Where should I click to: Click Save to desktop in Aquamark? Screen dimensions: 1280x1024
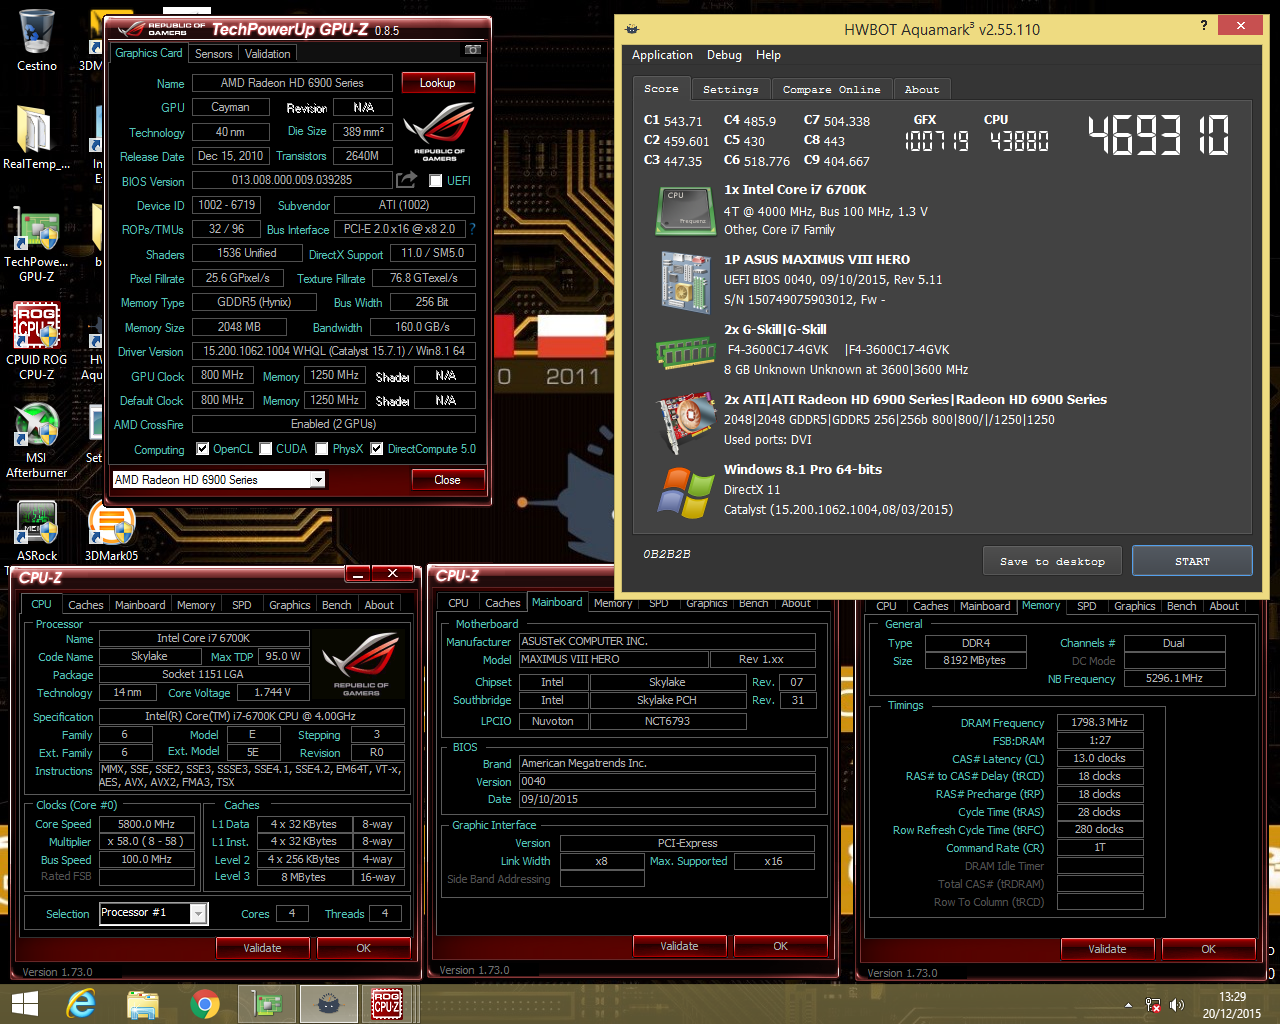click(1052, 561)
